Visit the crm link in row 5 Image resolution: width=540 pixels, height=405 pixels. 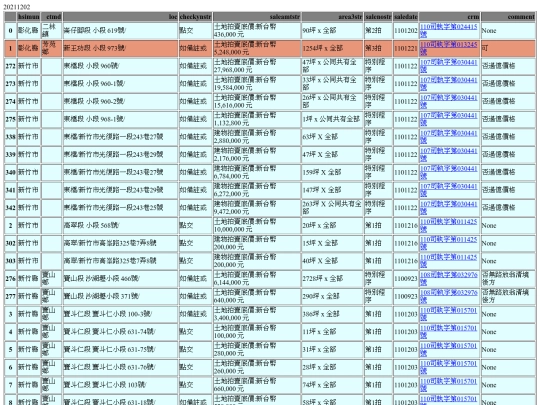click(449, 350)
